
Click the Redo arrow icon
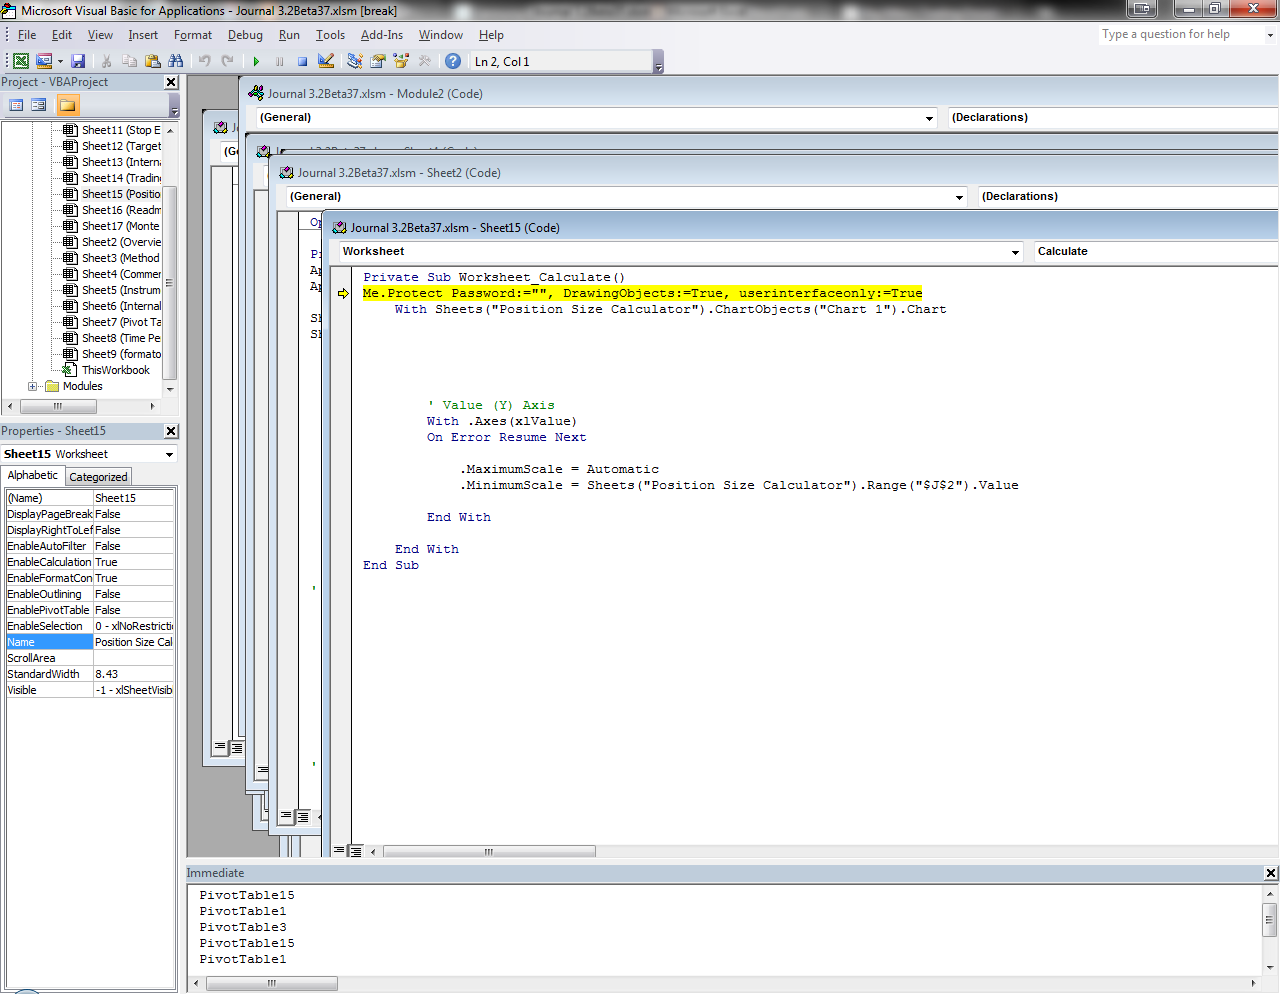coord(227,61)
